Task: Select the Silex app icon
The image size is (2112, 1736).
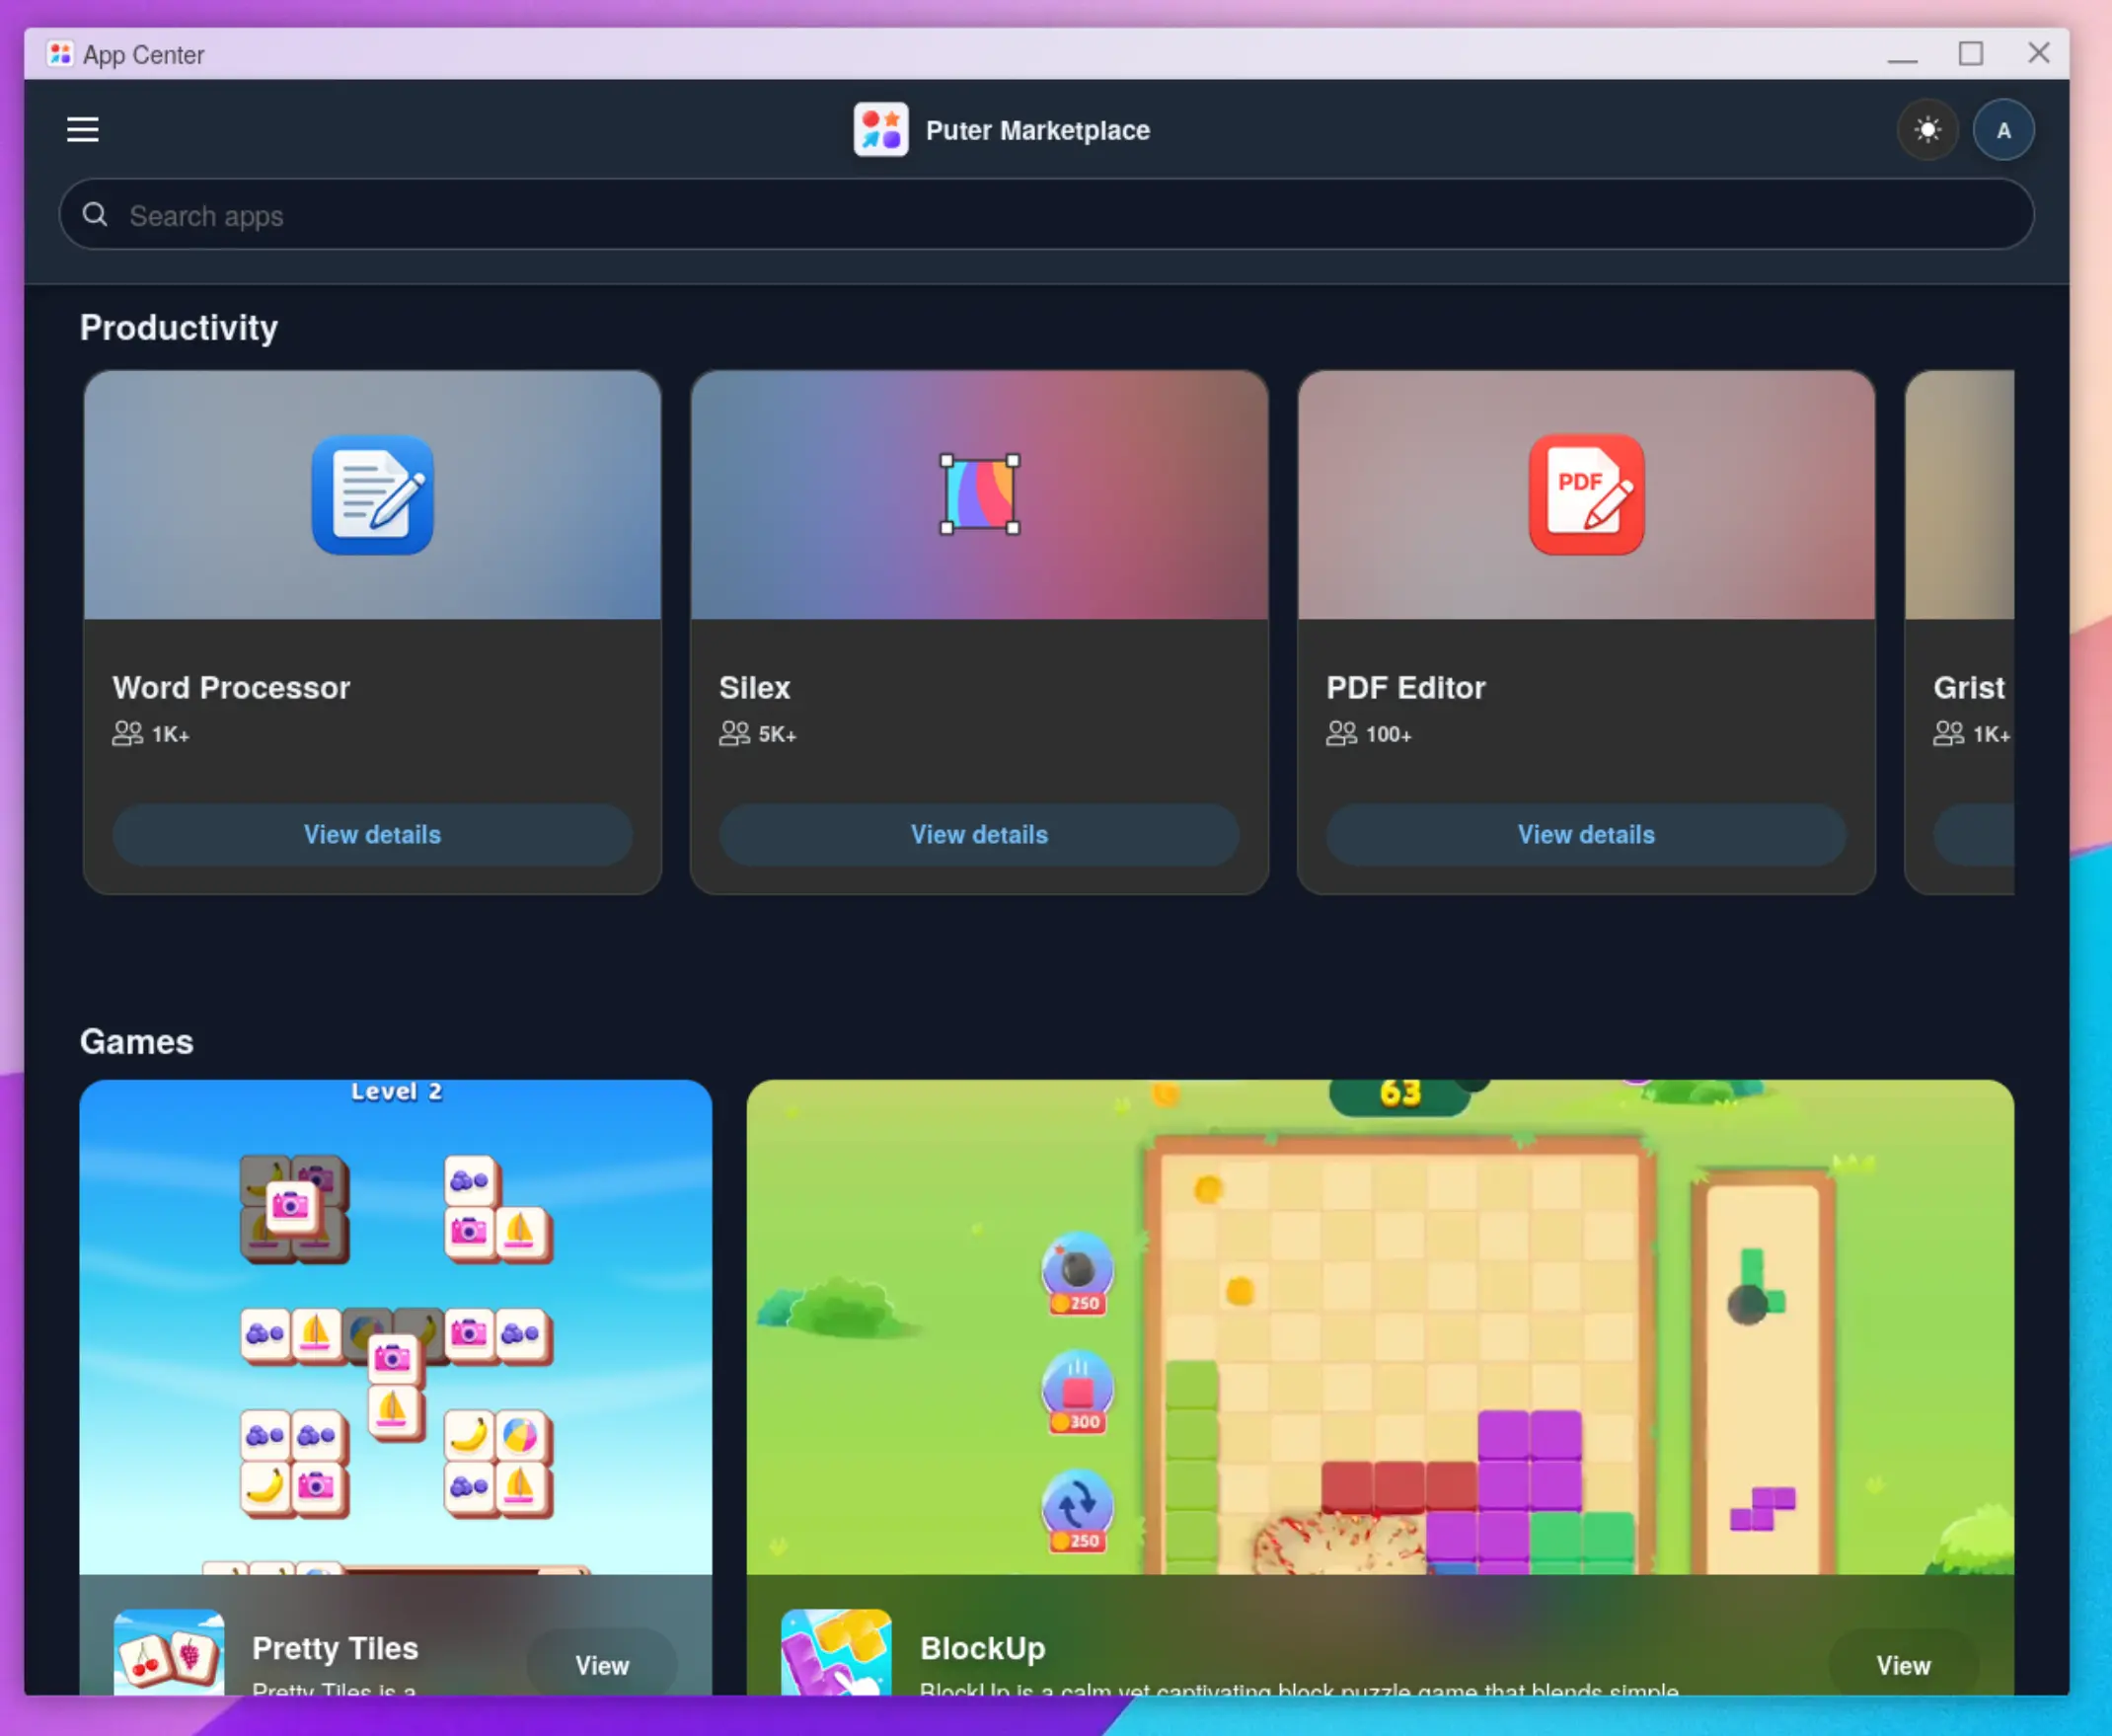Action: 979,496
